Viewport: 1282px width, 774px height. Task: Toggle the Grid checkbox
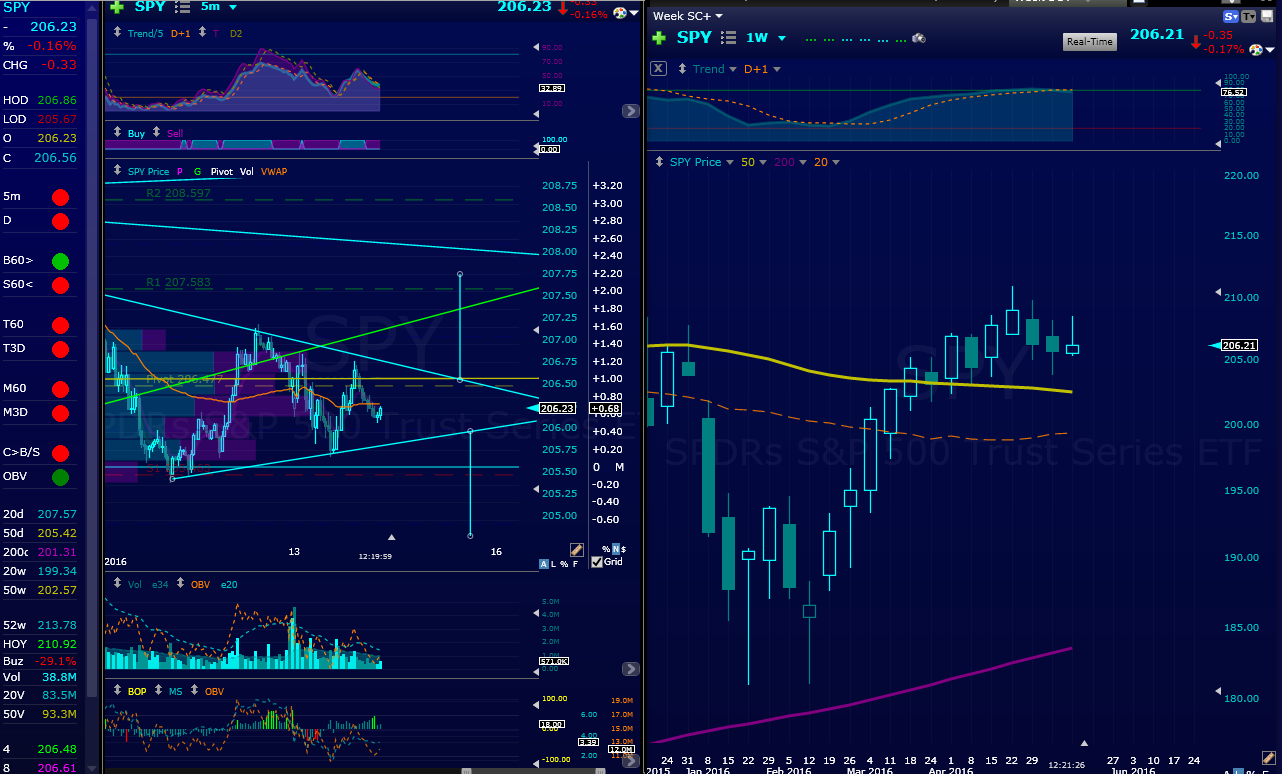[x=597, y=562]
